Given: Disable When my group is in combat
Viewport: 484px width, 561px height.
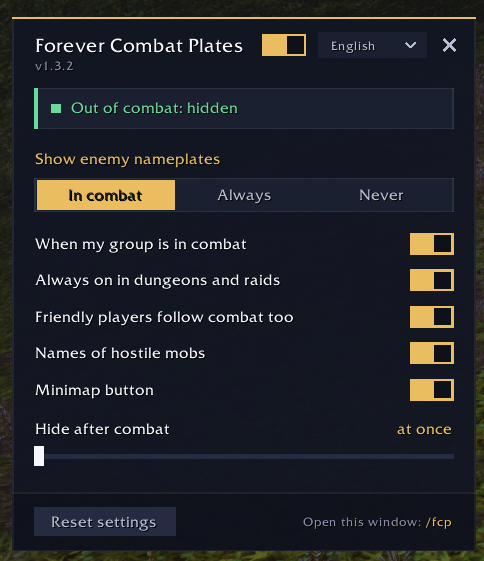Looking at the screenshot, I should pos(432,244).
